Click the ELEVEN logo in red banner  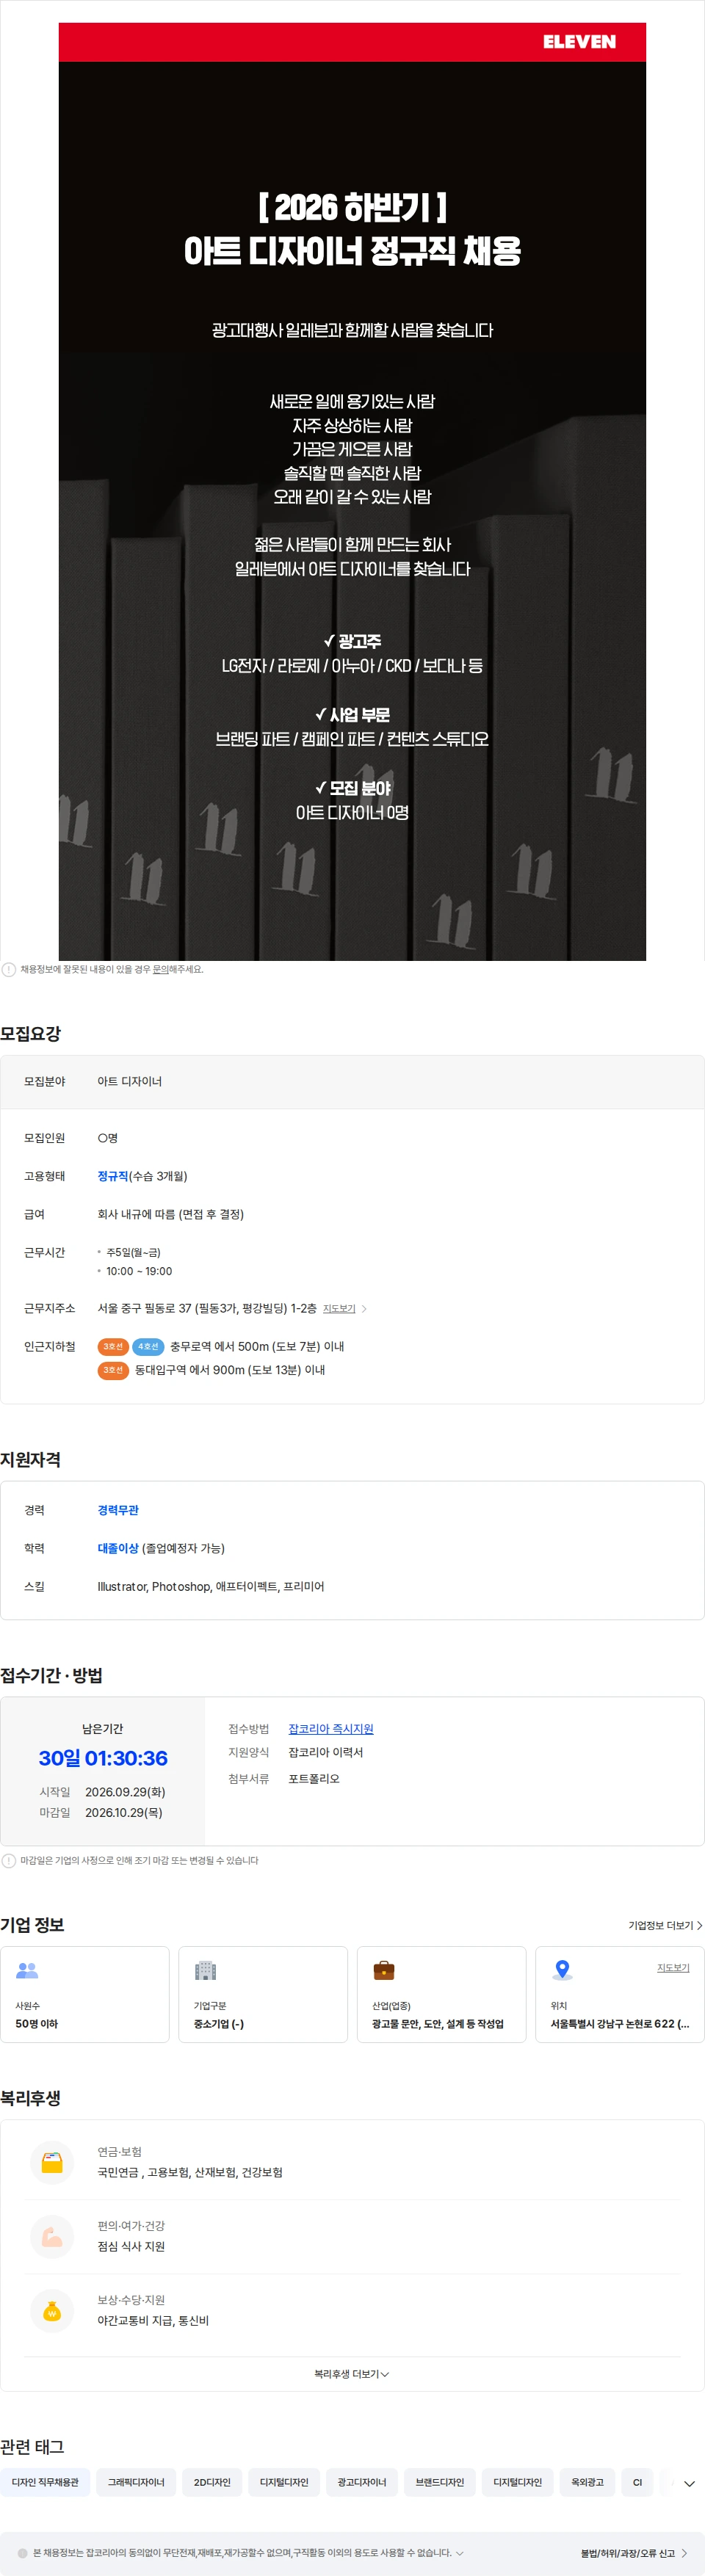[579, 42]
